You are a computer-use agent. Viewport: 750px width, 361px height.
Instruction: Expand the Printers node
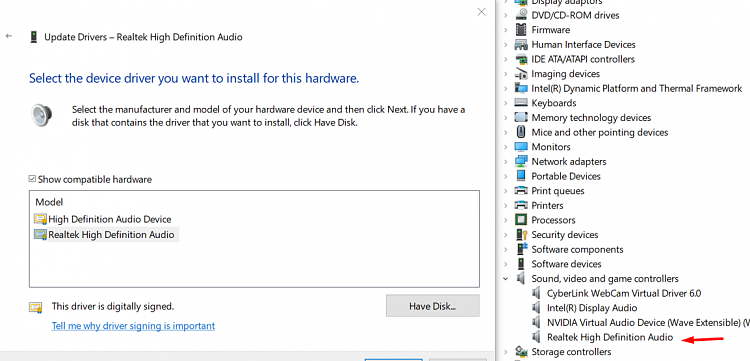506,206
